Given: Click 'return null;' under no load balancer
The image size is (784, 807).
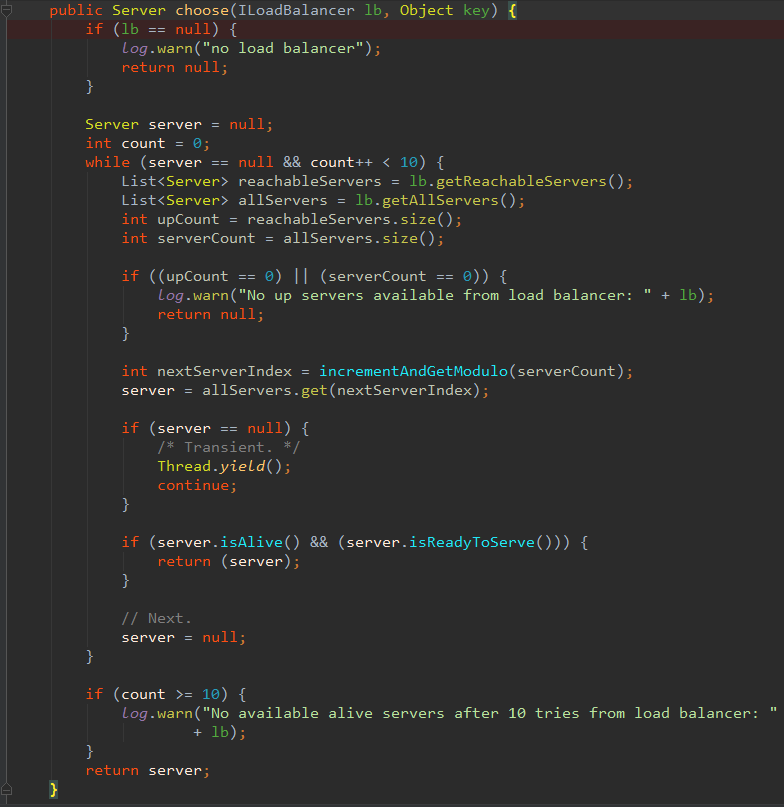Looking at the screenshot, I should pos(175,67).
